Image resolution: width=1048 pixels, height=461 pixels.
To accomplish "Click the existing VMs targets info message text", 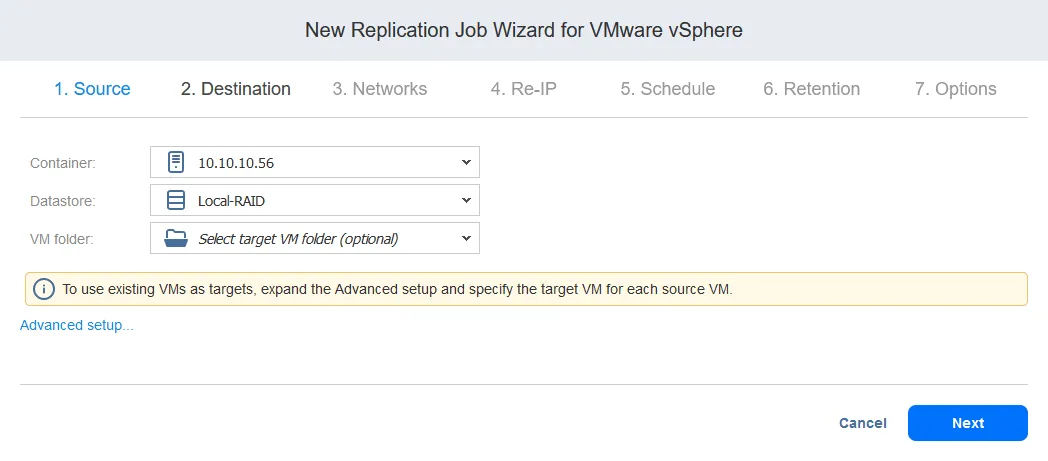I will pyautogui.click(x=397, y=289).
